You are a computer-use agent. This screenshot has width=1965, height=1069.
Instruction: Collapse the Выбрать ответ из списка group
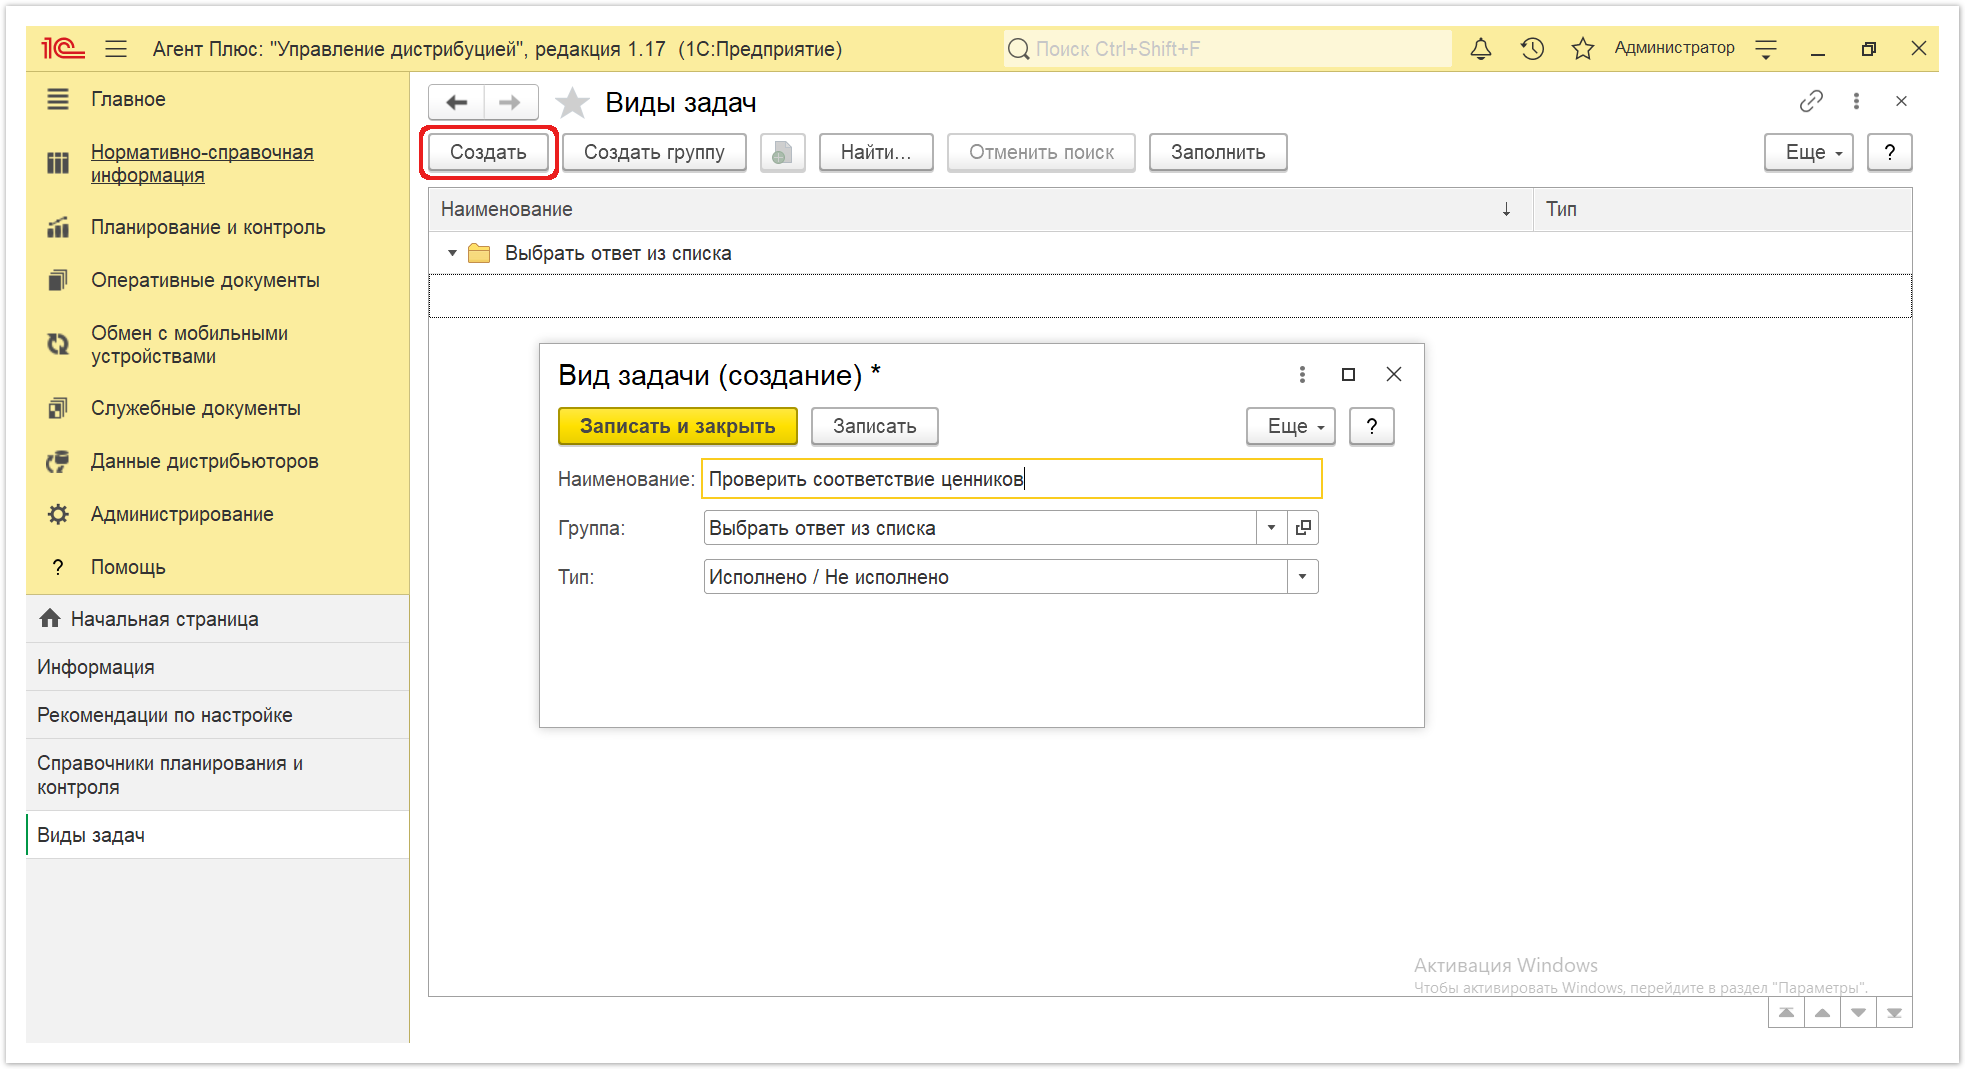[452, 253]
